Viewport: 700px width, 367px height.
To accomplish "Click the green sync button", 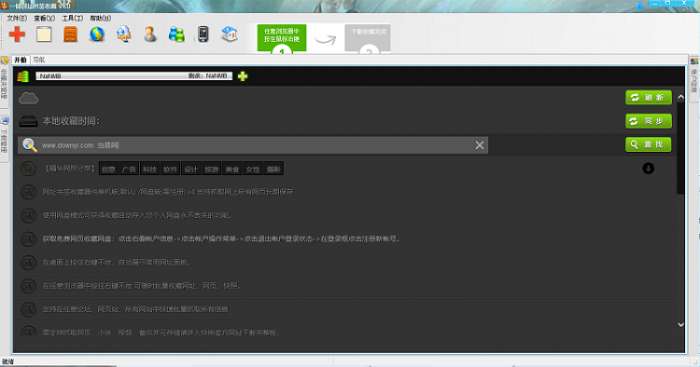I will pyautogui.click(x=649, y=121).
